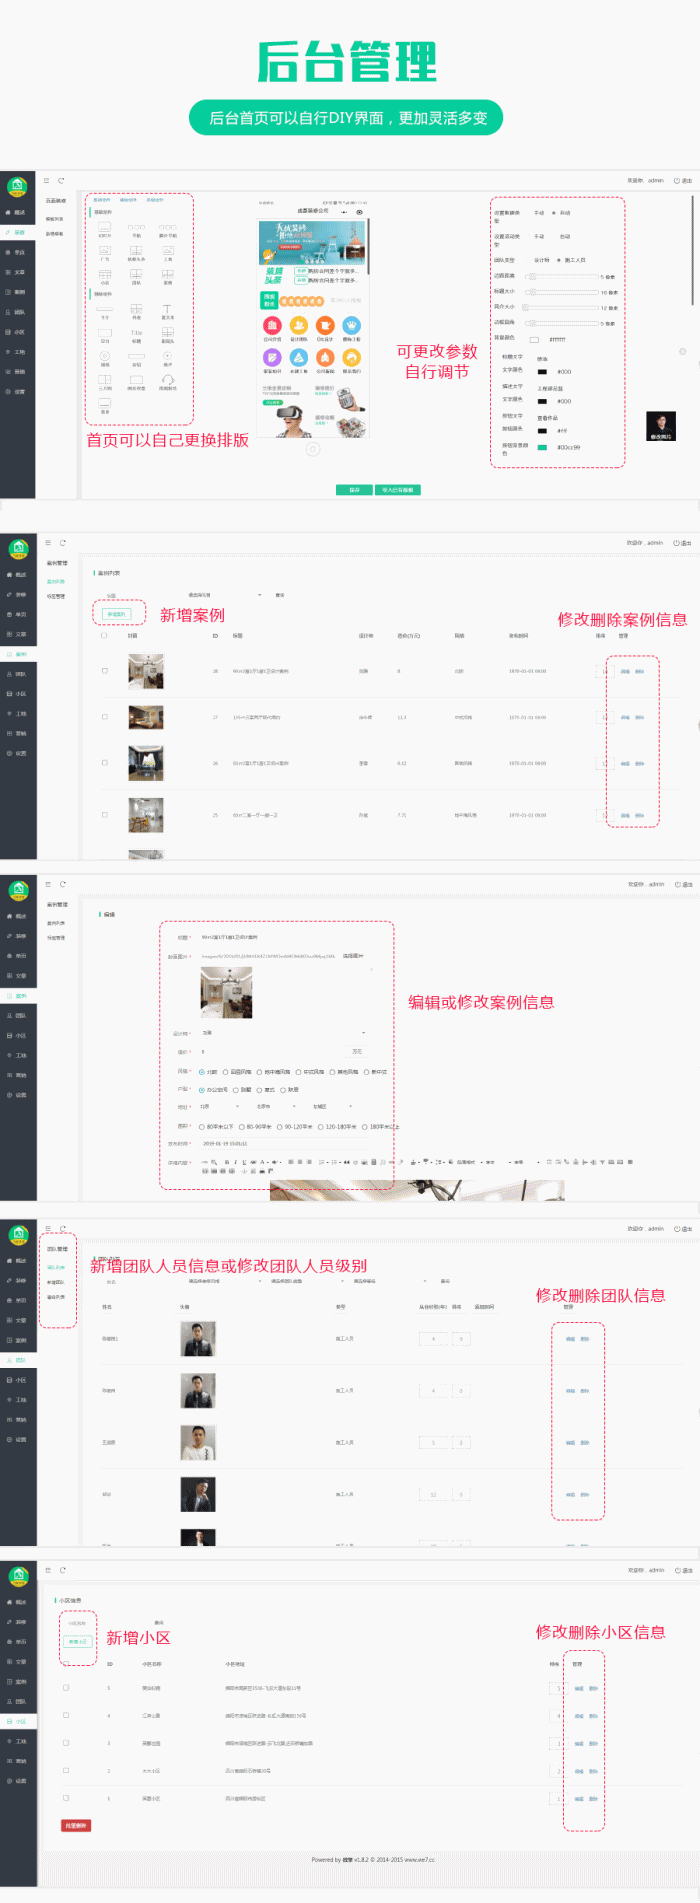Screen dimensions: 700x1903
Task: Click the title input in the case edit form
Action: click(283, 937)
